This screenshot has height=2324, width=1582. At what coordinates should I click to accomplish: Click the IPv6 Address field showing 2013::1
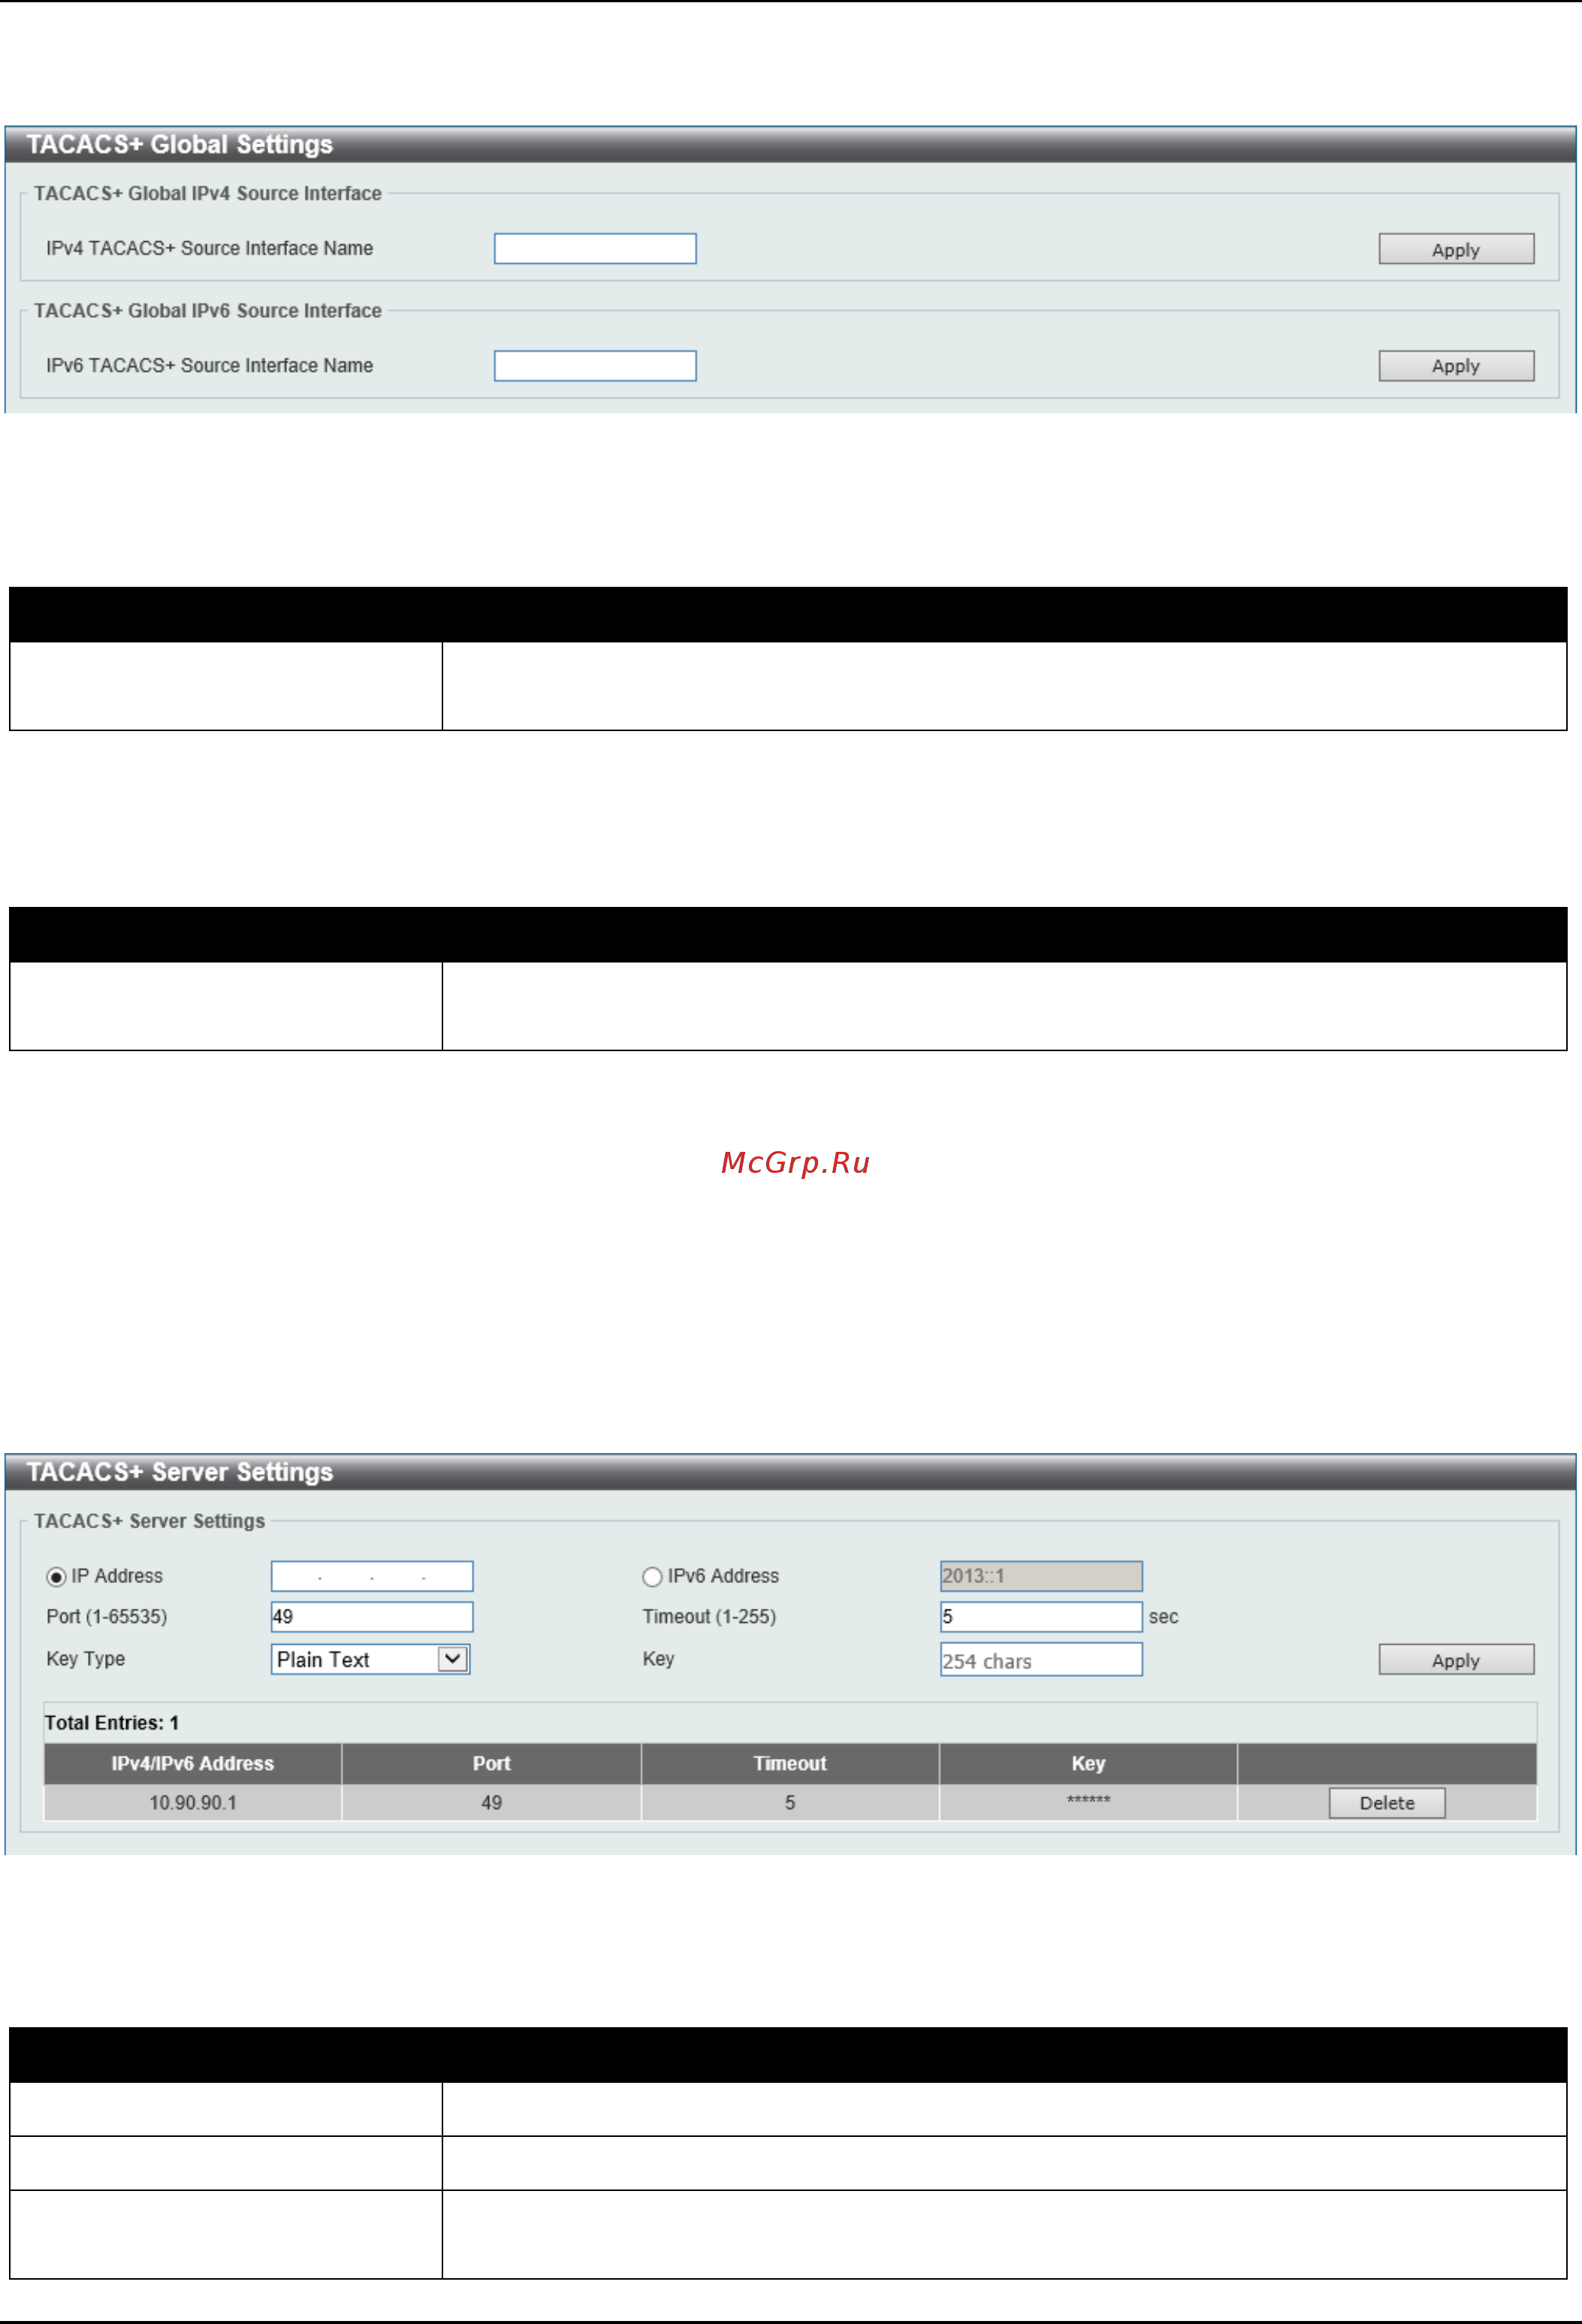[x=1041, y=1576]
